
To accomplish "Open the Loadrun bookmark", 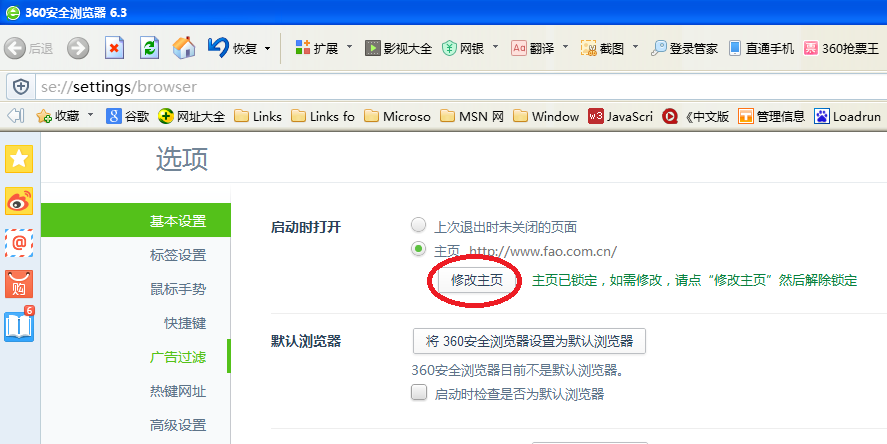I will pos(847,117).
